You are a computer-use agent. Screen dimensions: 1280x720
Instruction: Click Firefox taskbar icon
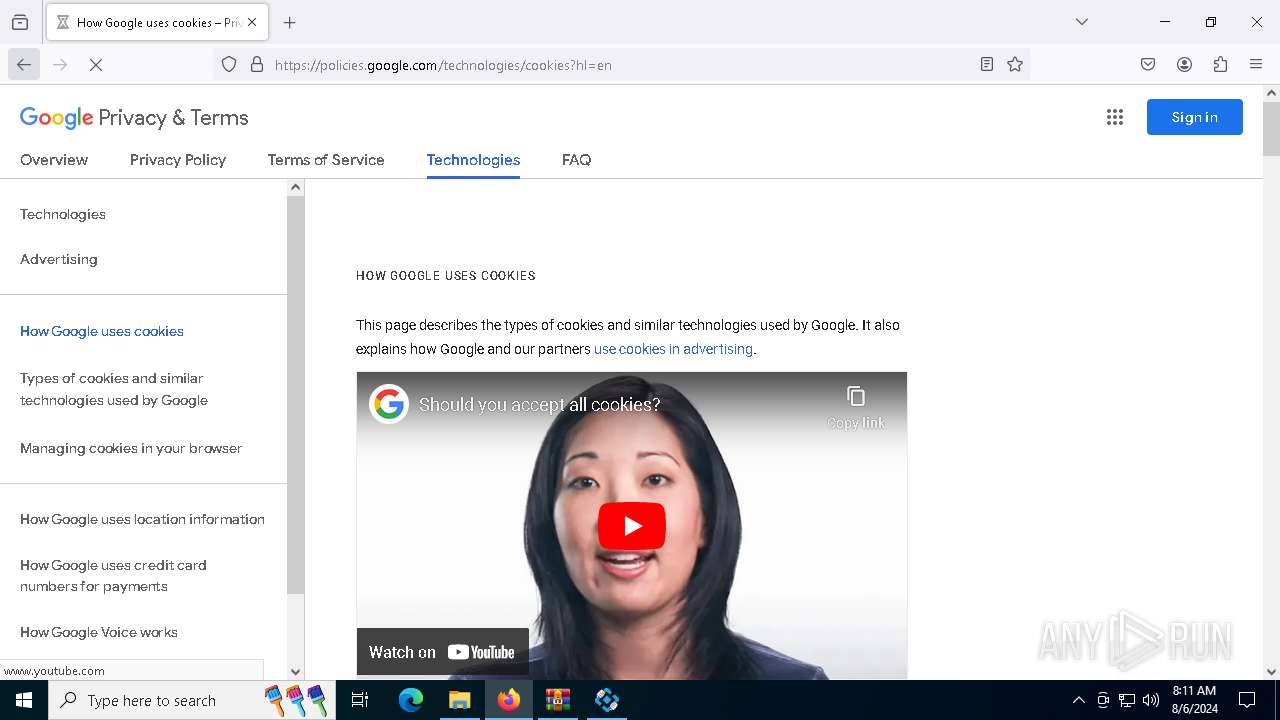tap(509, 700)
